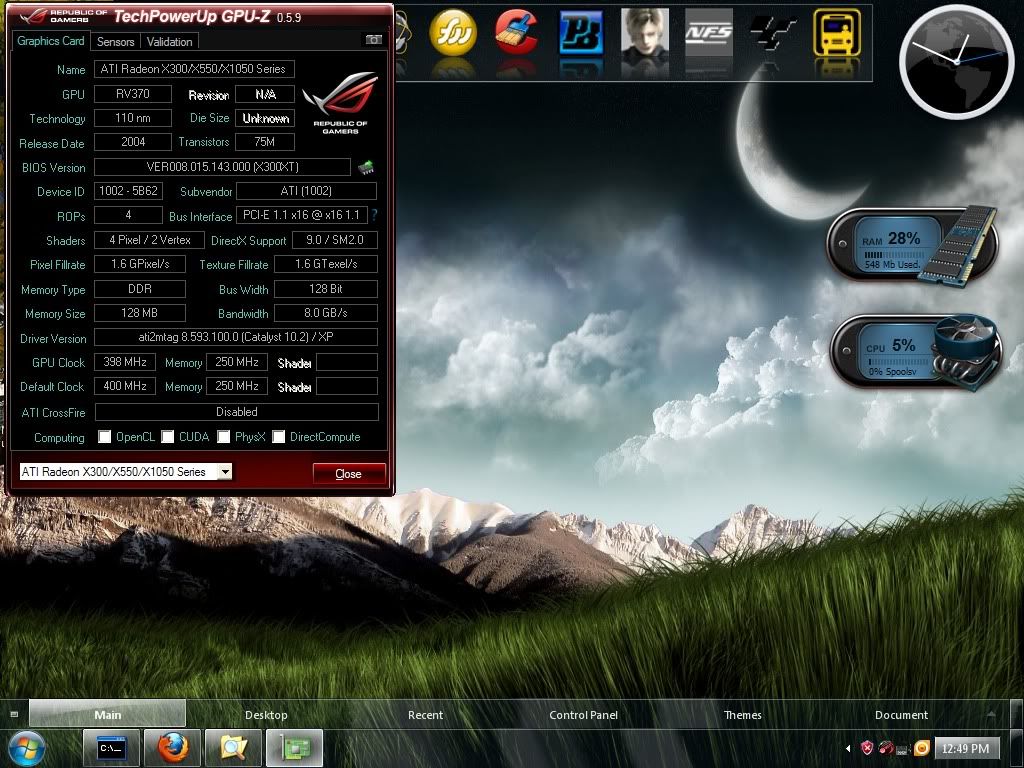This screenshot has height=768, width=1024.
Task: Enable the DirectCompute checkbox
Action: (x=279, y=437)
